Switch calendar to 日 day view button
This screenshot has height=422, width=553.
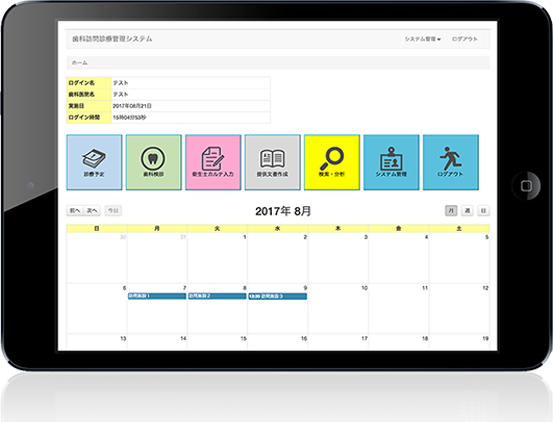coord(484,210)
